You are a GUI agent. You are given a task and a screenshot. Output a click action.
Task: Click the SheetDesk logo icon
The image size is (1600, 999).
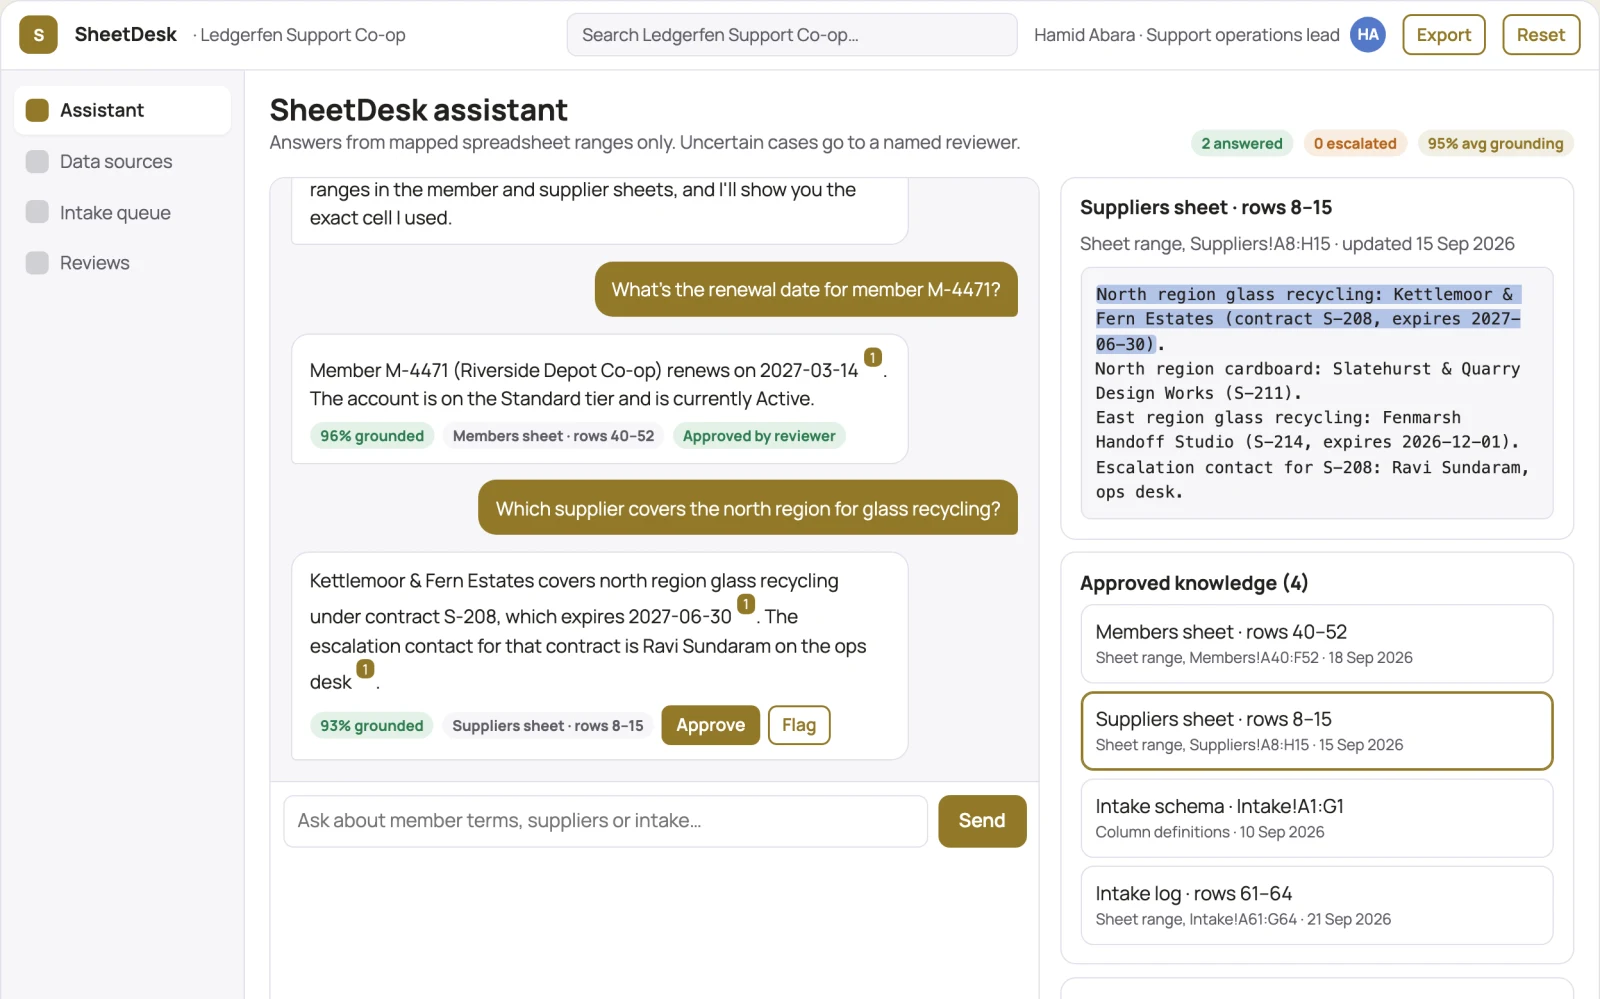(38, 35)
